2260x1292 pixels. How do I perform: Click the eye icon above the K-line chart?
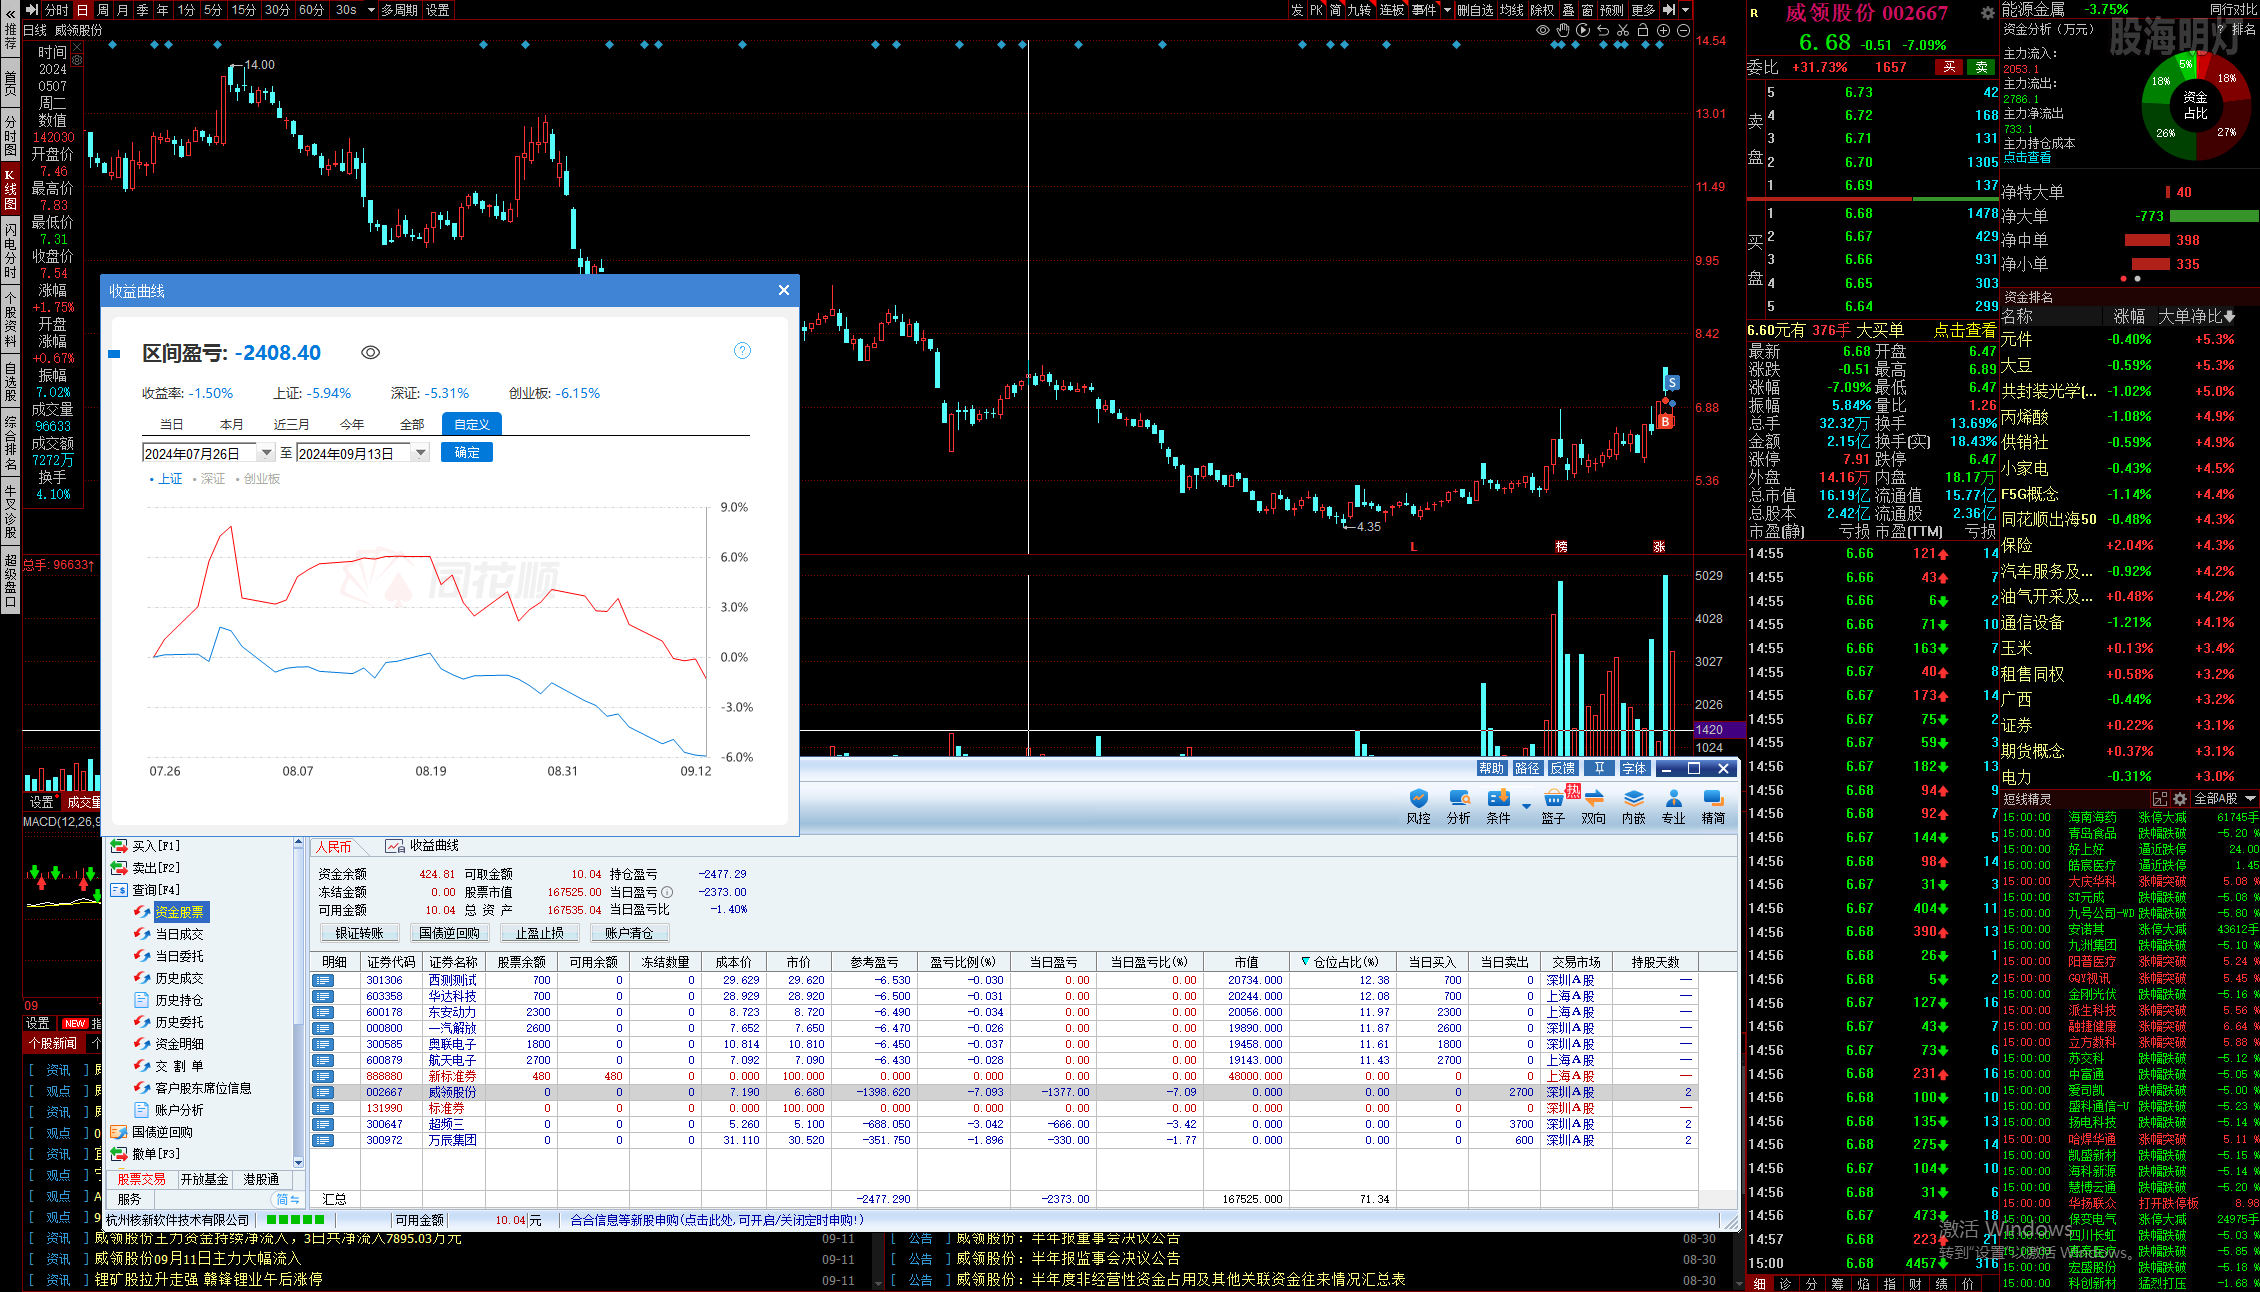coord(1543,30)
